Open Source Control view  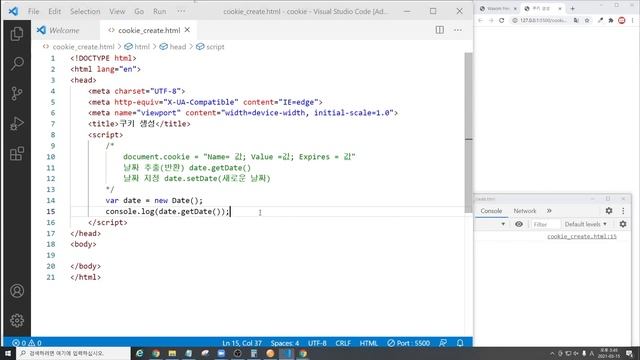[x=17, y=93]
